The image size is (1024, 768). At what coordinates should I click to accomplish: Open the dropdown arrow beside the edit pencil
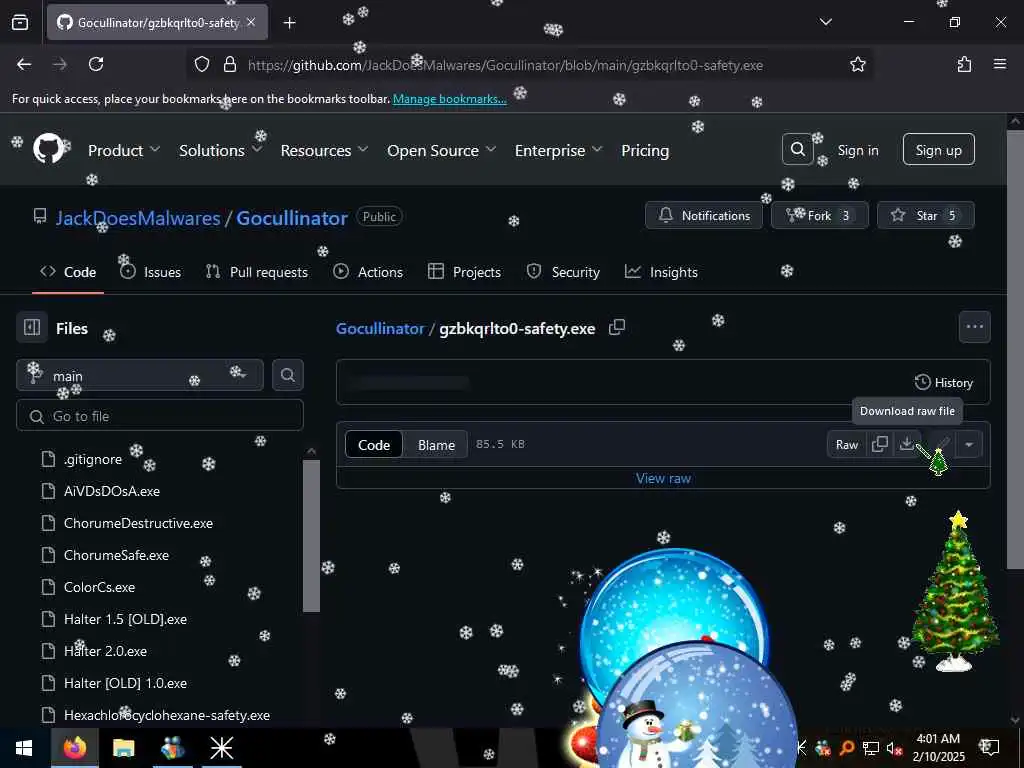969,444
